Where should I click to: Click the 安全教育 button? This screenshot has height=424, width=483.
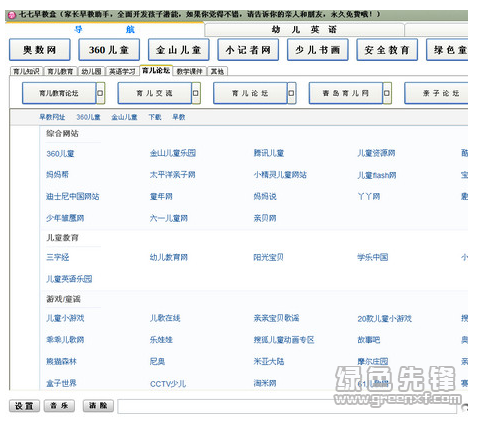[387, 50]
